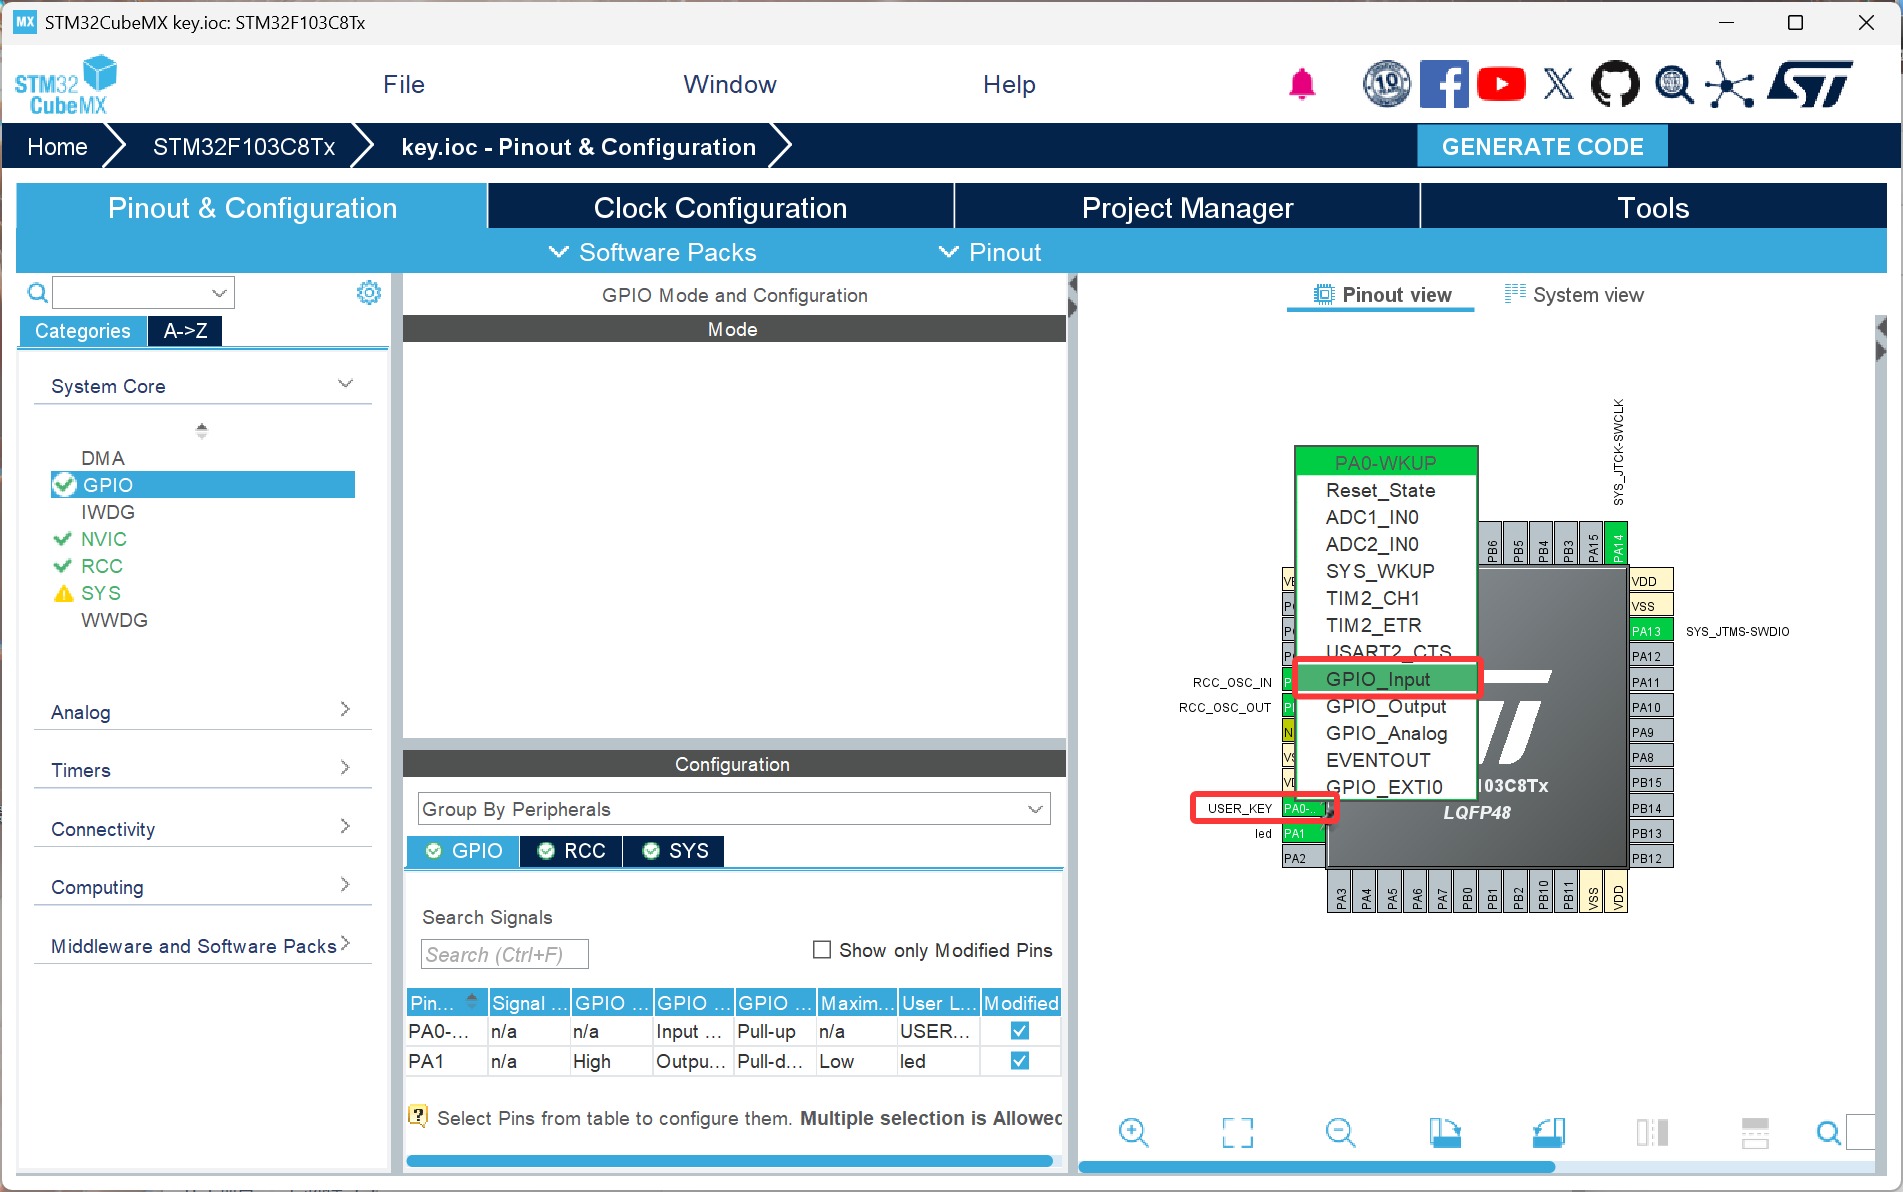Click pin PA13 on the chip
Screen dimensions: 1903x1192
[1651, 631]
